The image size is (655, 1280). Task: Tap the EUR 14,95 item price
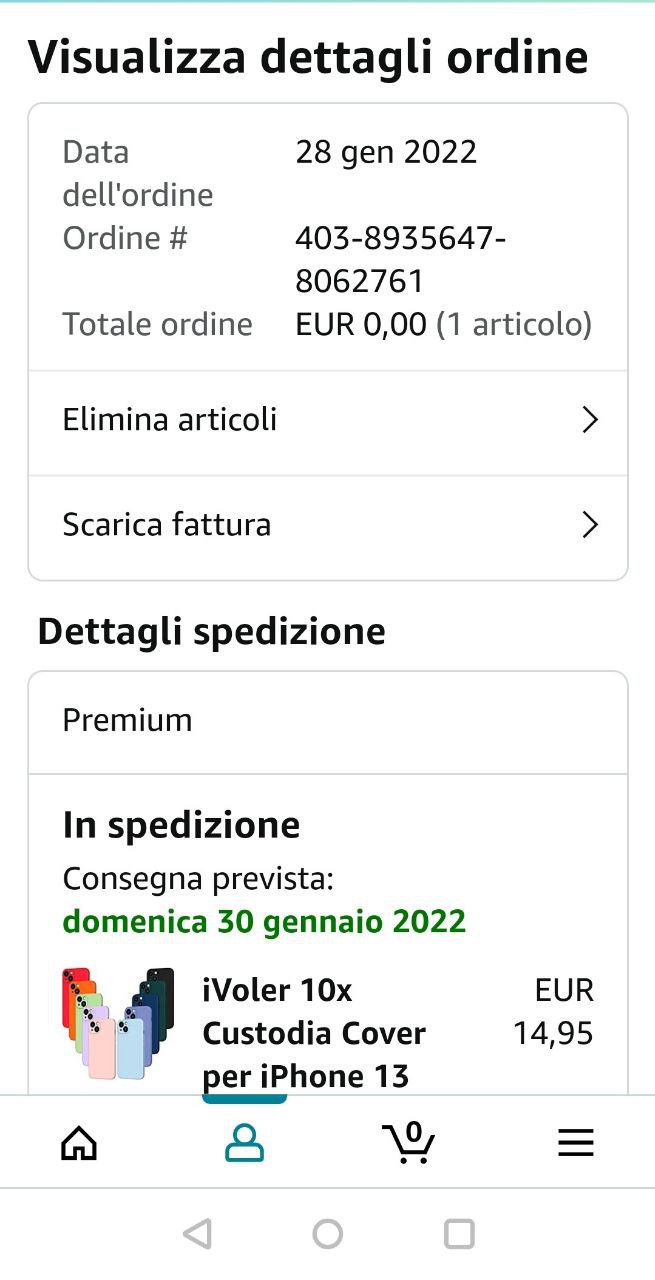click(x=554, y=1011)
